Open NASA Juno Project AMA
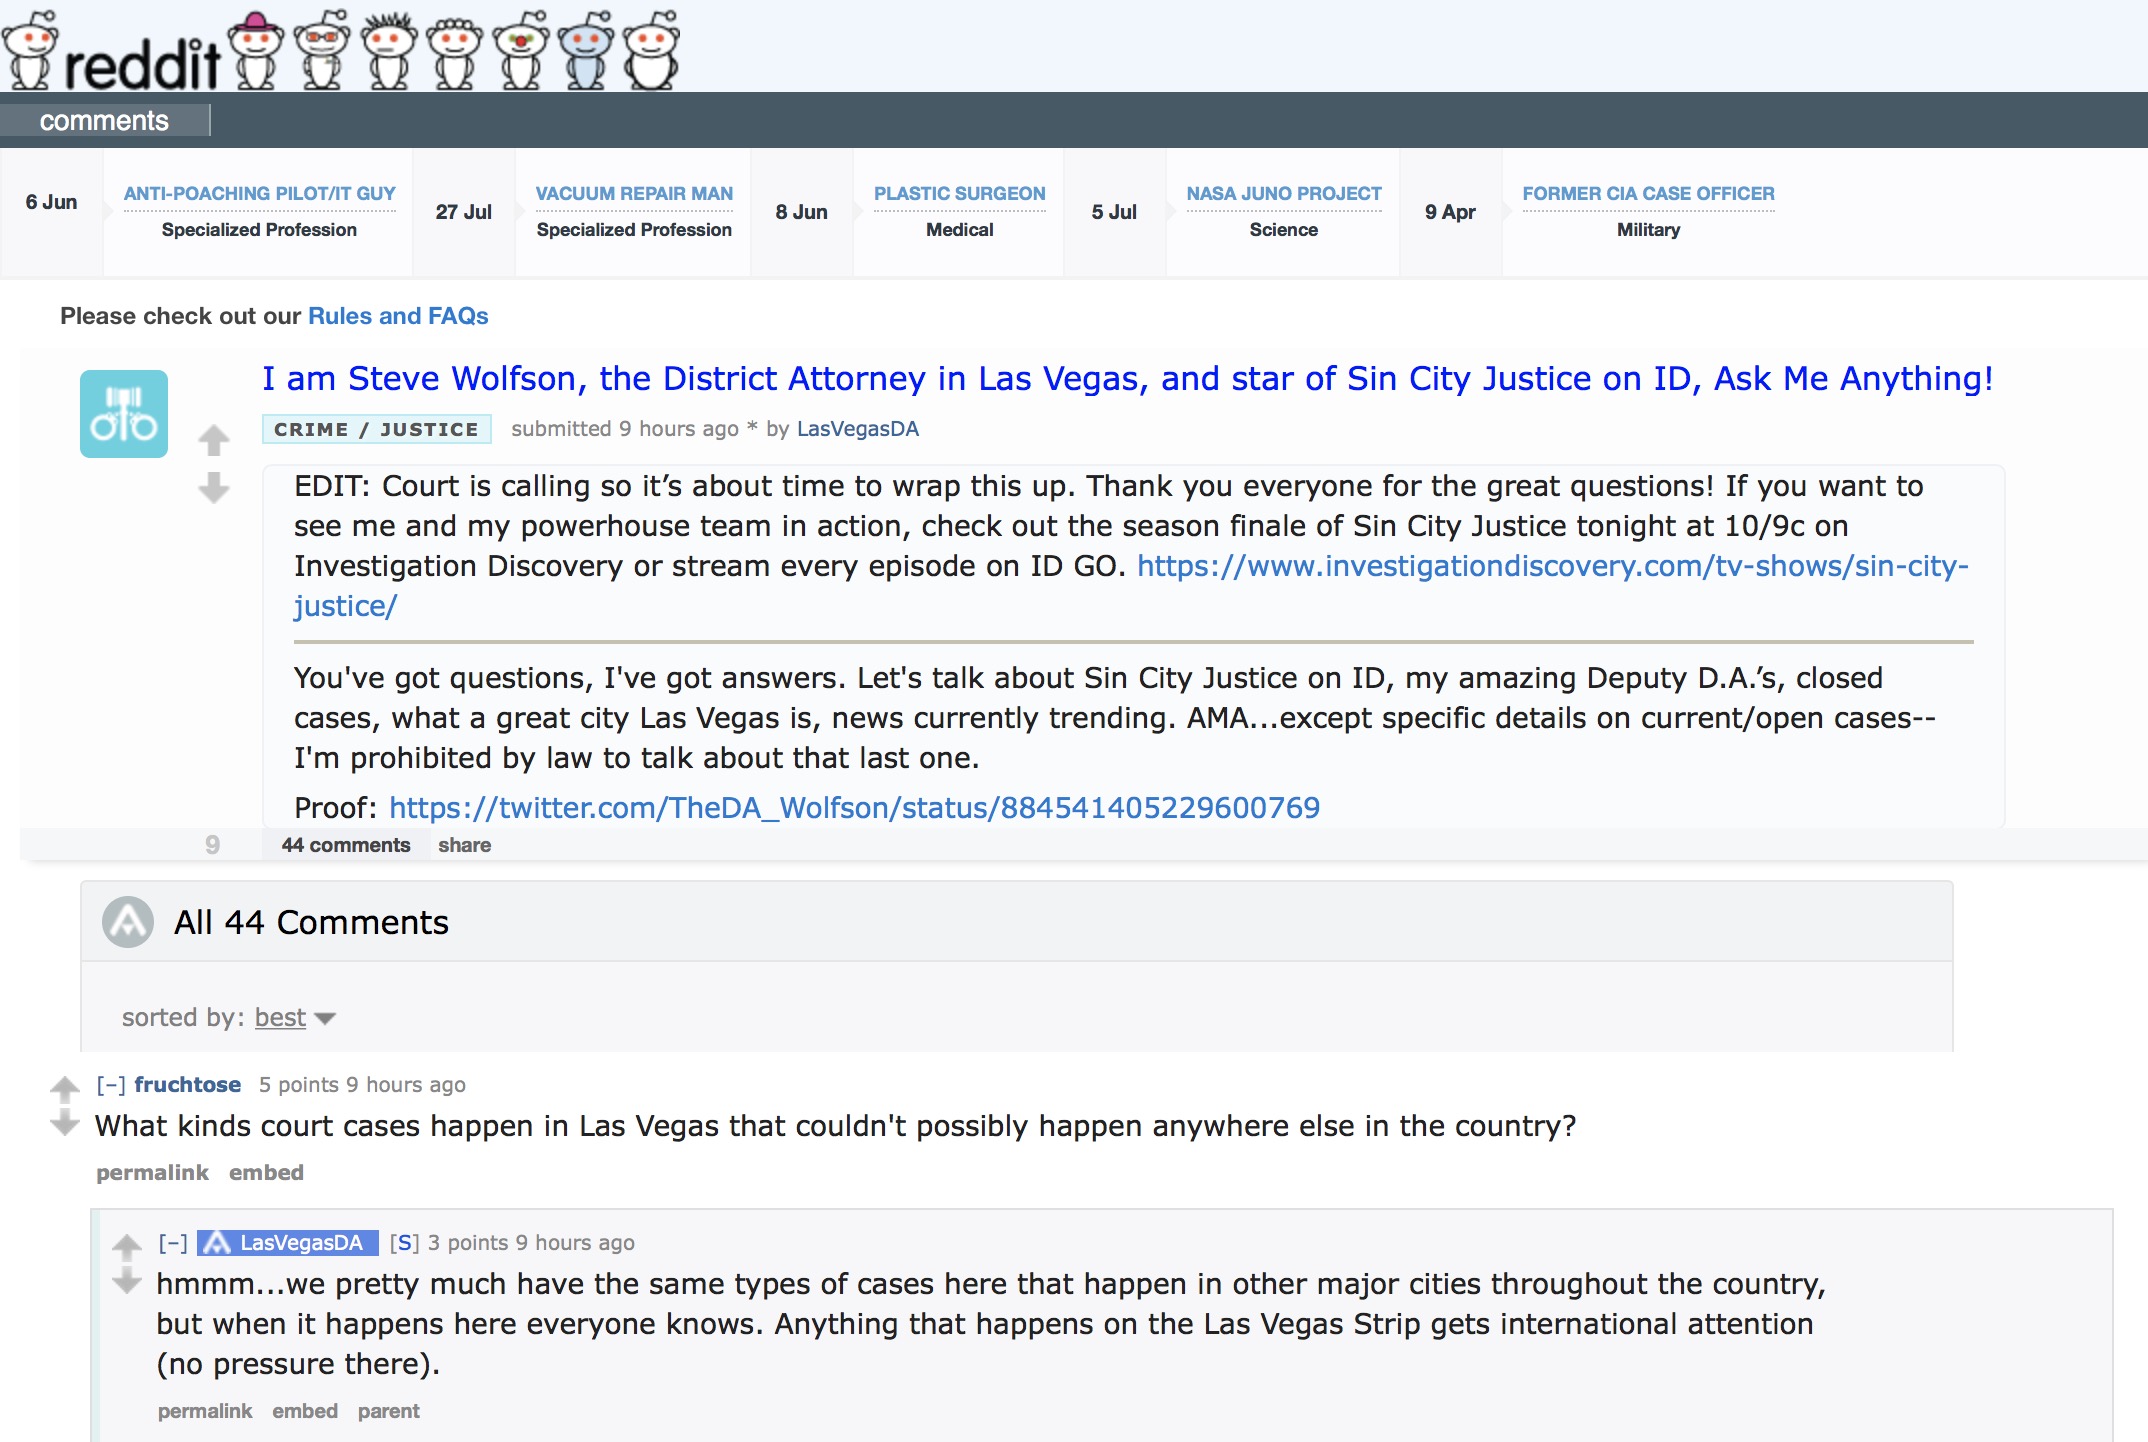 (1284, 193)
